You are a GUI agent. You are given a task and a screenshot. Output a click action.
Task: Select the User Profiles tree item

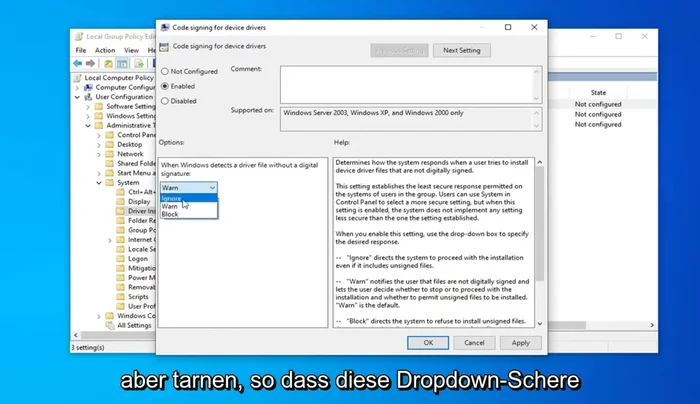[142, 306]
